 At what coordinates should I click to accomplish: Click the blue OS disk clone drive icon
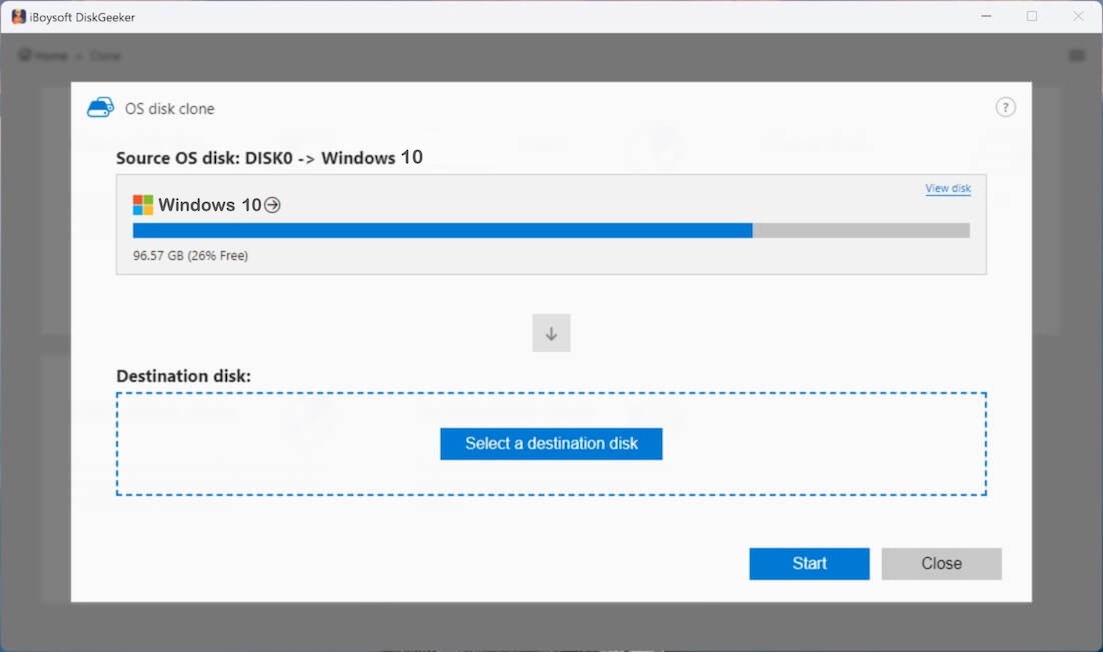pos(100,107)
